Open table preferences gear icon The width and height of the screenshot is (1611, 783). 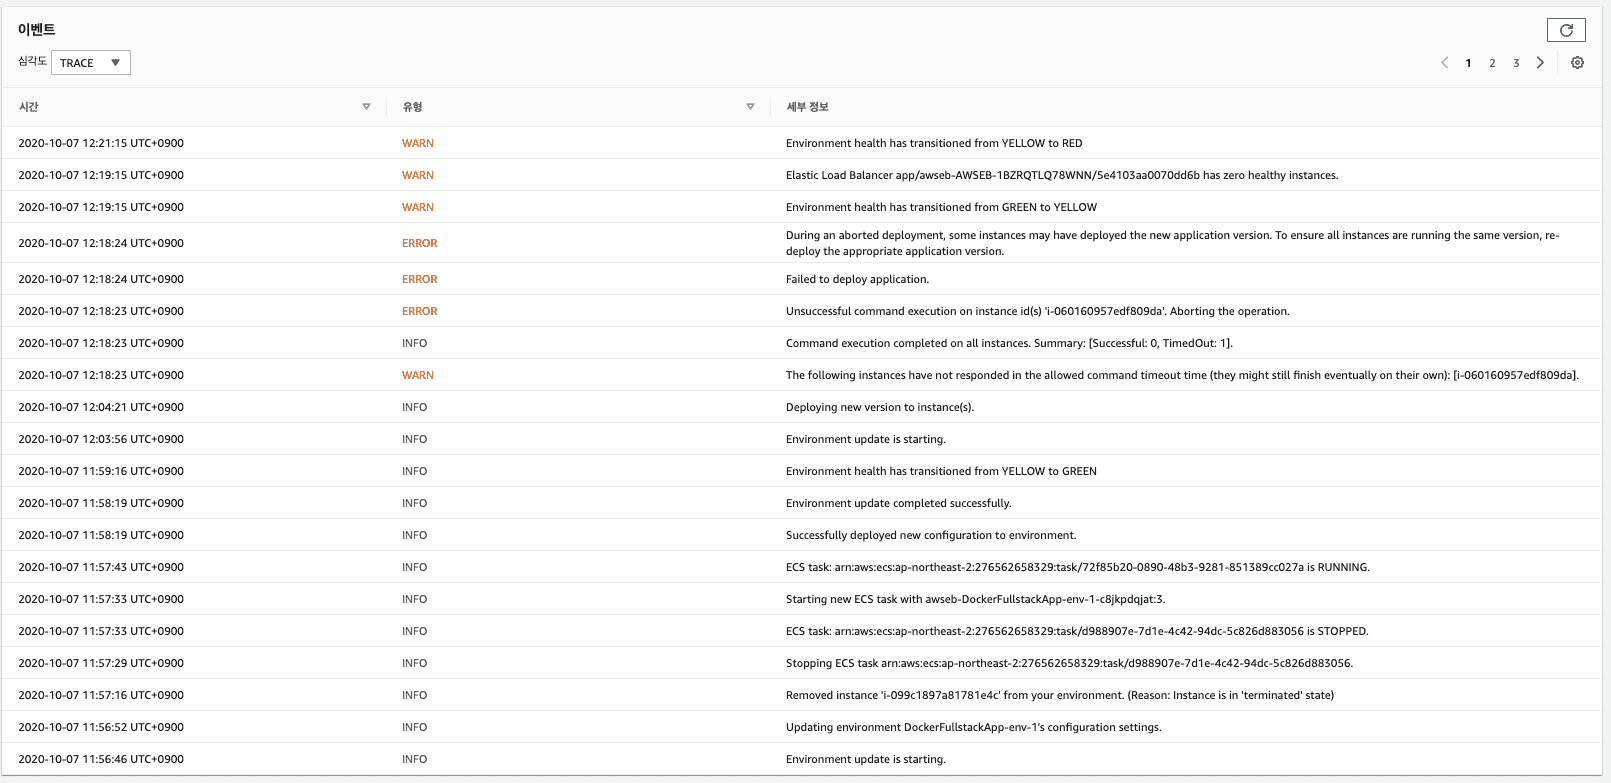coord(1577,63)
